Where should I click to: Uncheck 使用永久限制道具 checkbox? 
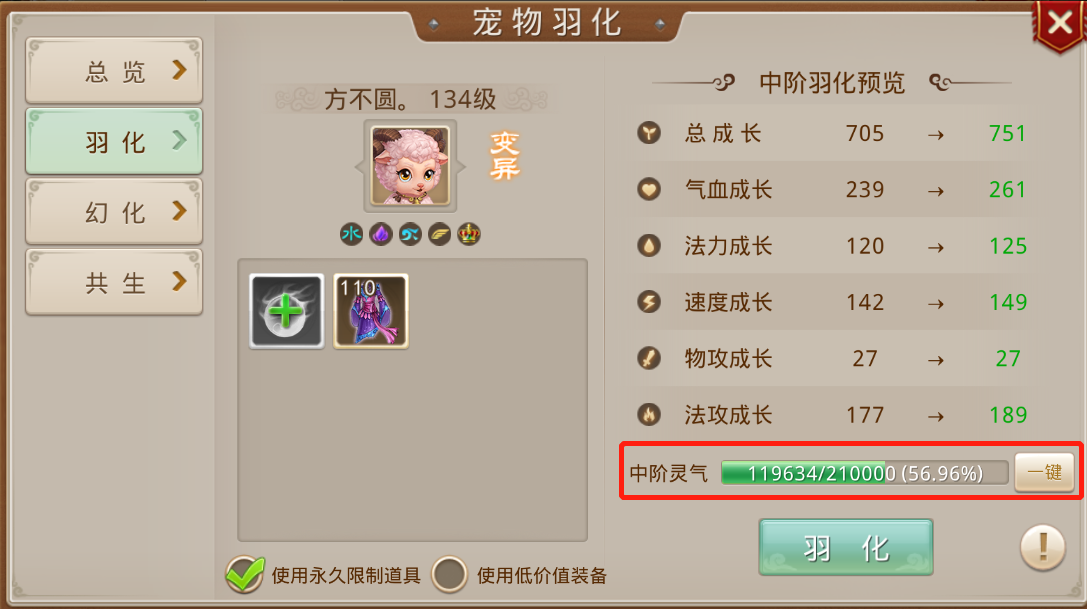coord(245,574)
